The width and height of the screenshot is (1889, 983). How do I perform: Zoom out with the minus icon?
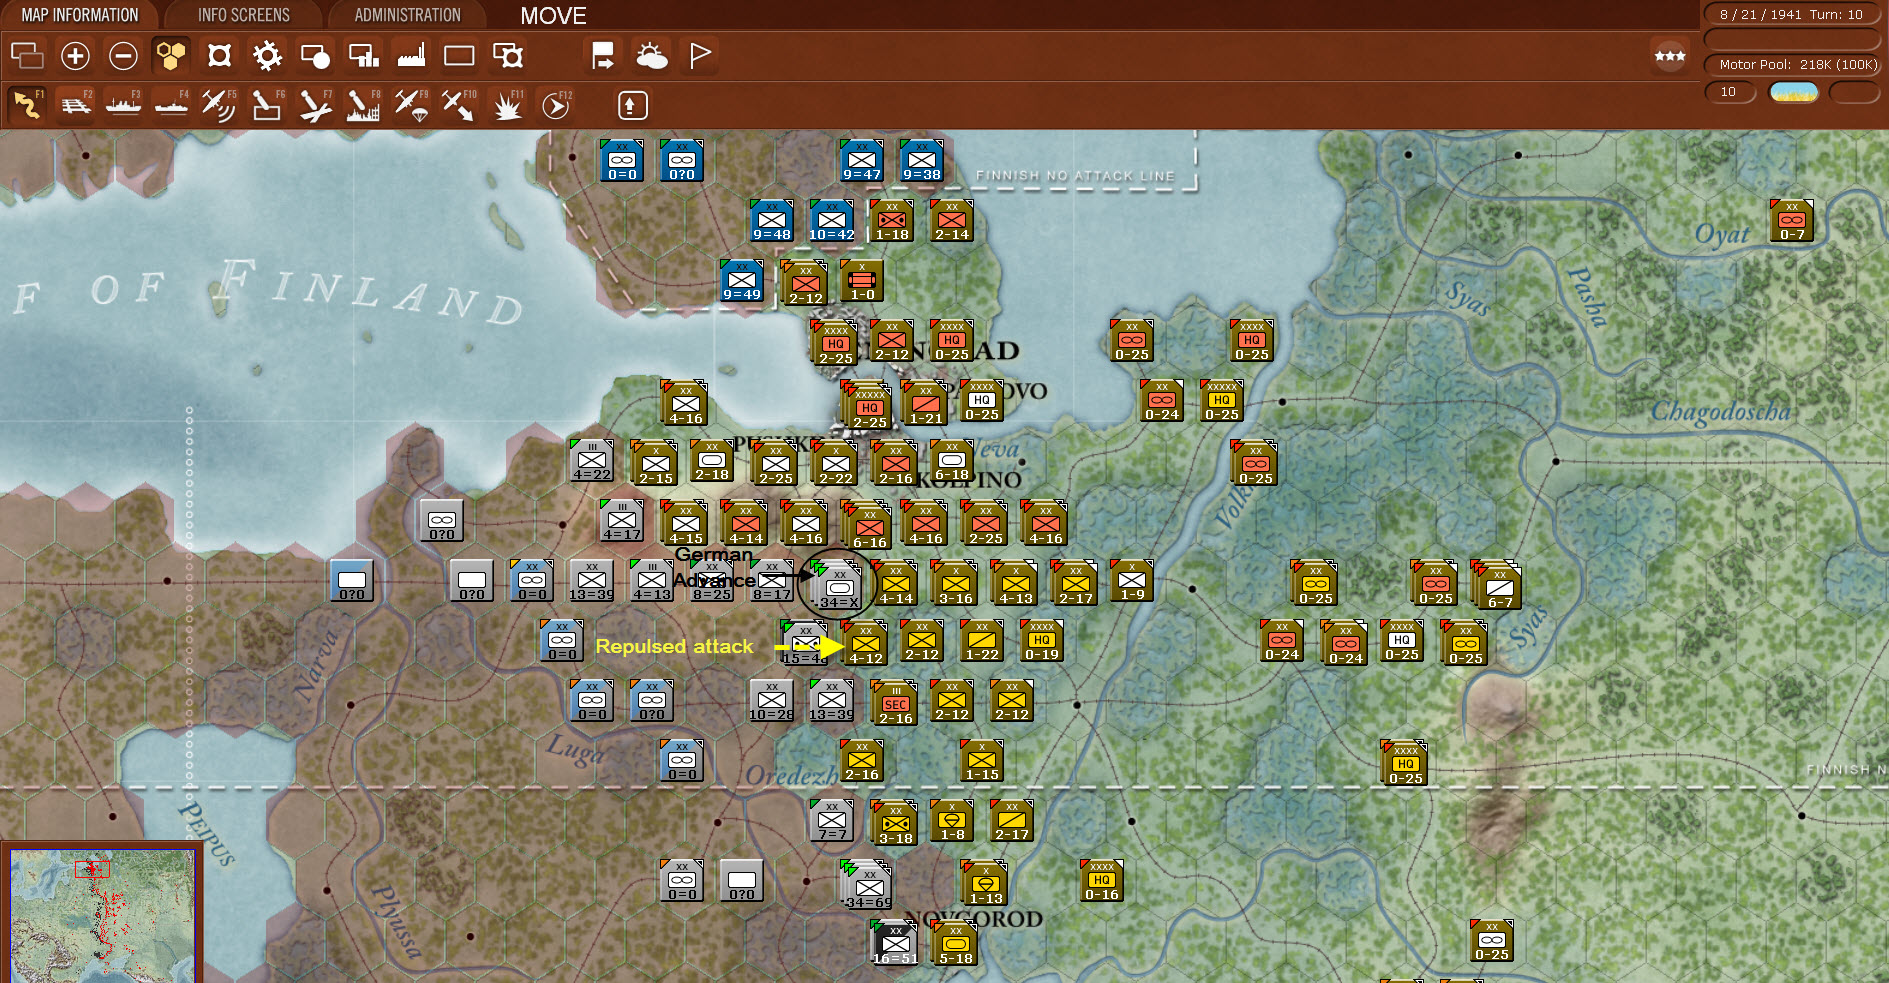tap(123, 56)
